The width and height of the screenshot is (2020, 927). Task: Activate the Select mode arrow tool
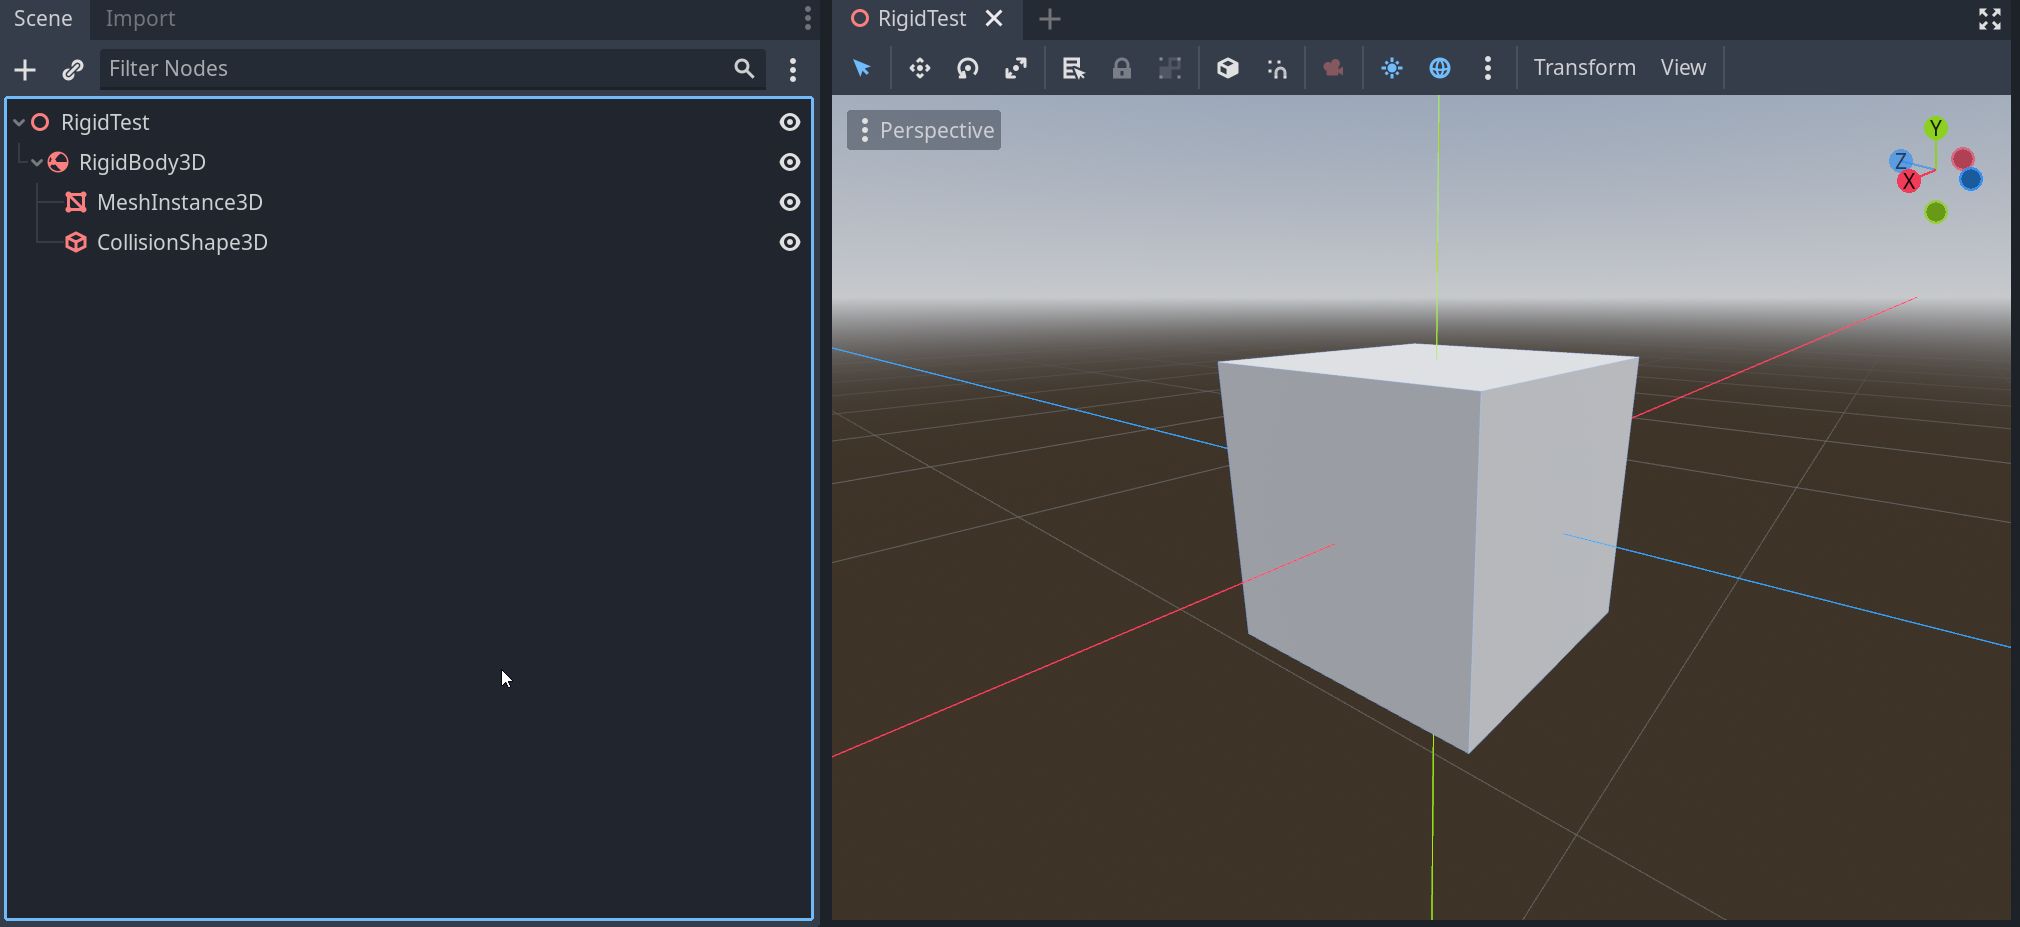tap(862, 68)
